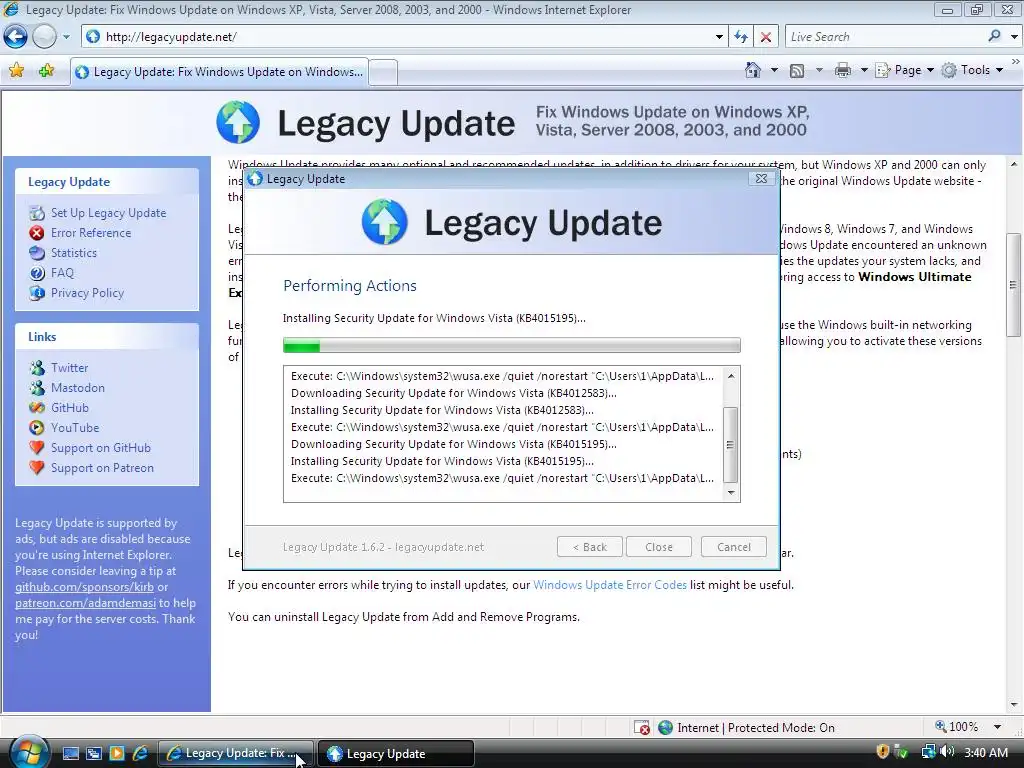Select log line Downloading KB4015195
1024x768 pixels.
pos(453,444)
